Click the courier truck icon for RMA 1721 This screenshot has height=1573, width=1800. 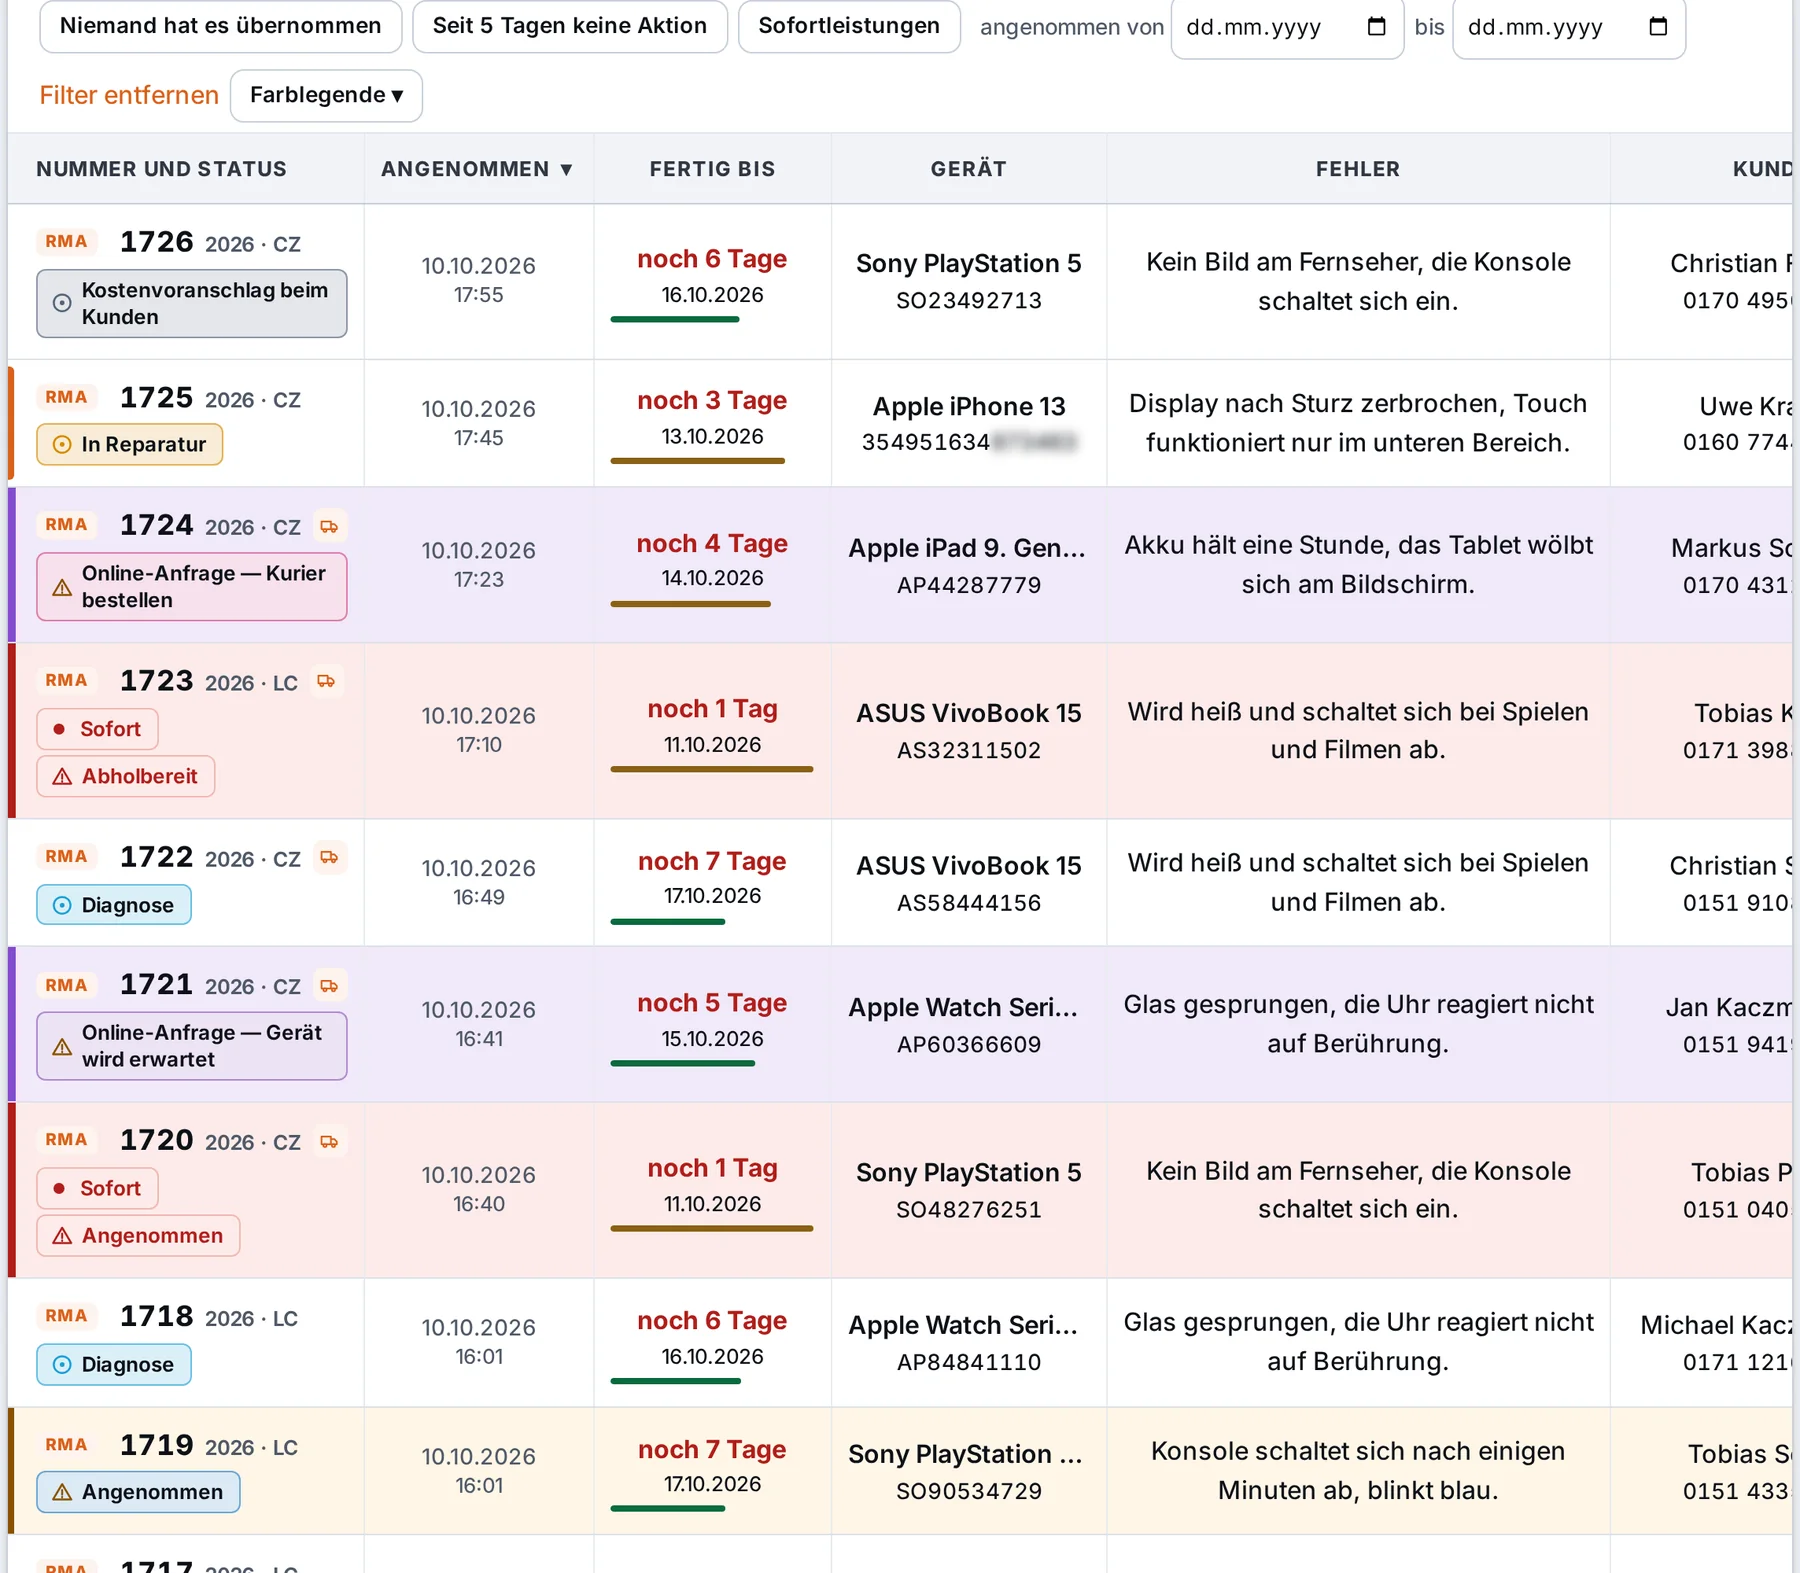pyautogui.click(x=329, y=986)
